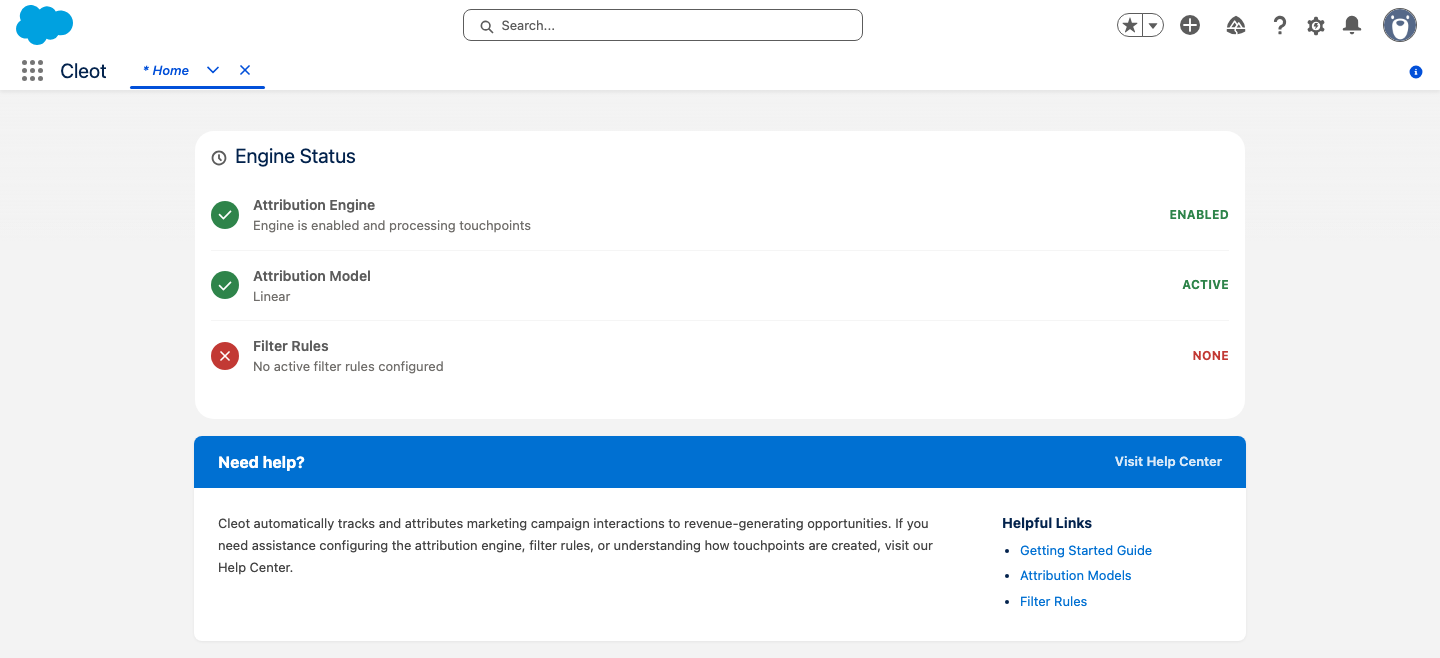Open the Attribution Models link
Image resolution: width=1440 pixels, height=658 pixels.
[x=1076, y=575]
